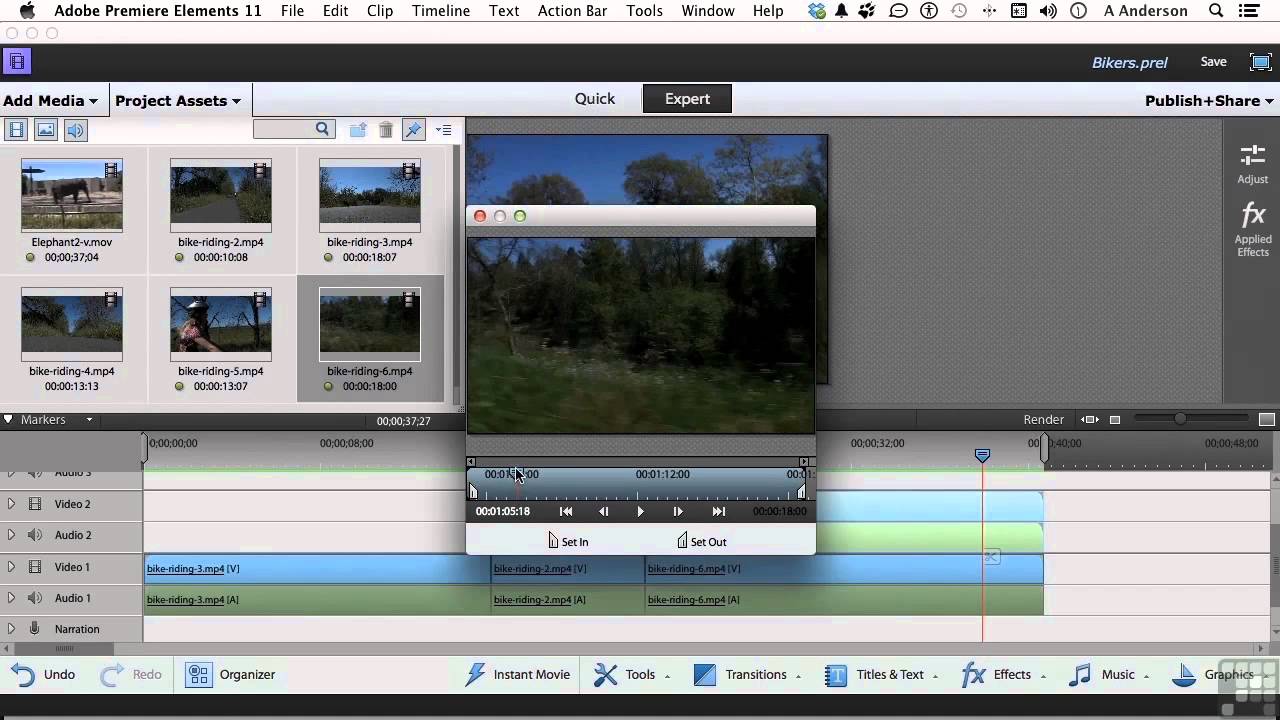
Task: Open the Applied Effects panel
Action: coord(1253,231)
